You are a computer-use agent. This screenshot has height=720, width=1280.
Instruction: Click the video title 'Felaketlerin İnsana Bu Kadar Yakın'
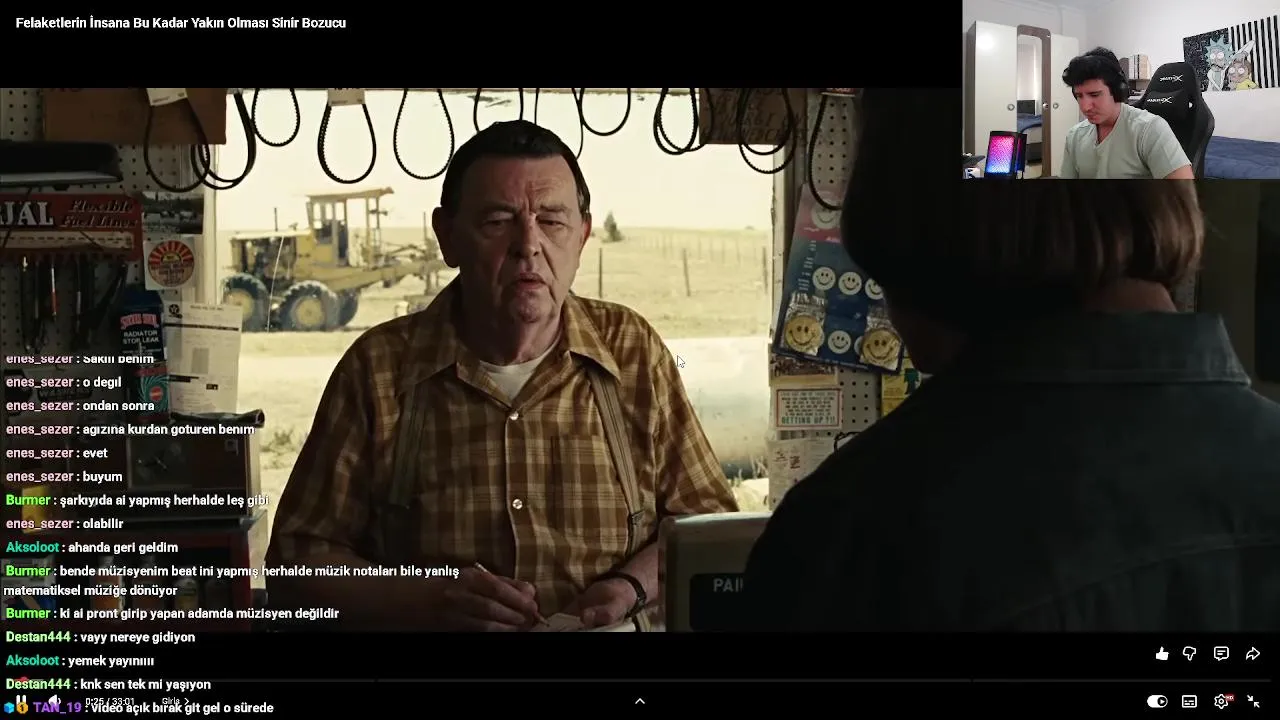pyautogui.click(x=181, y=23)
